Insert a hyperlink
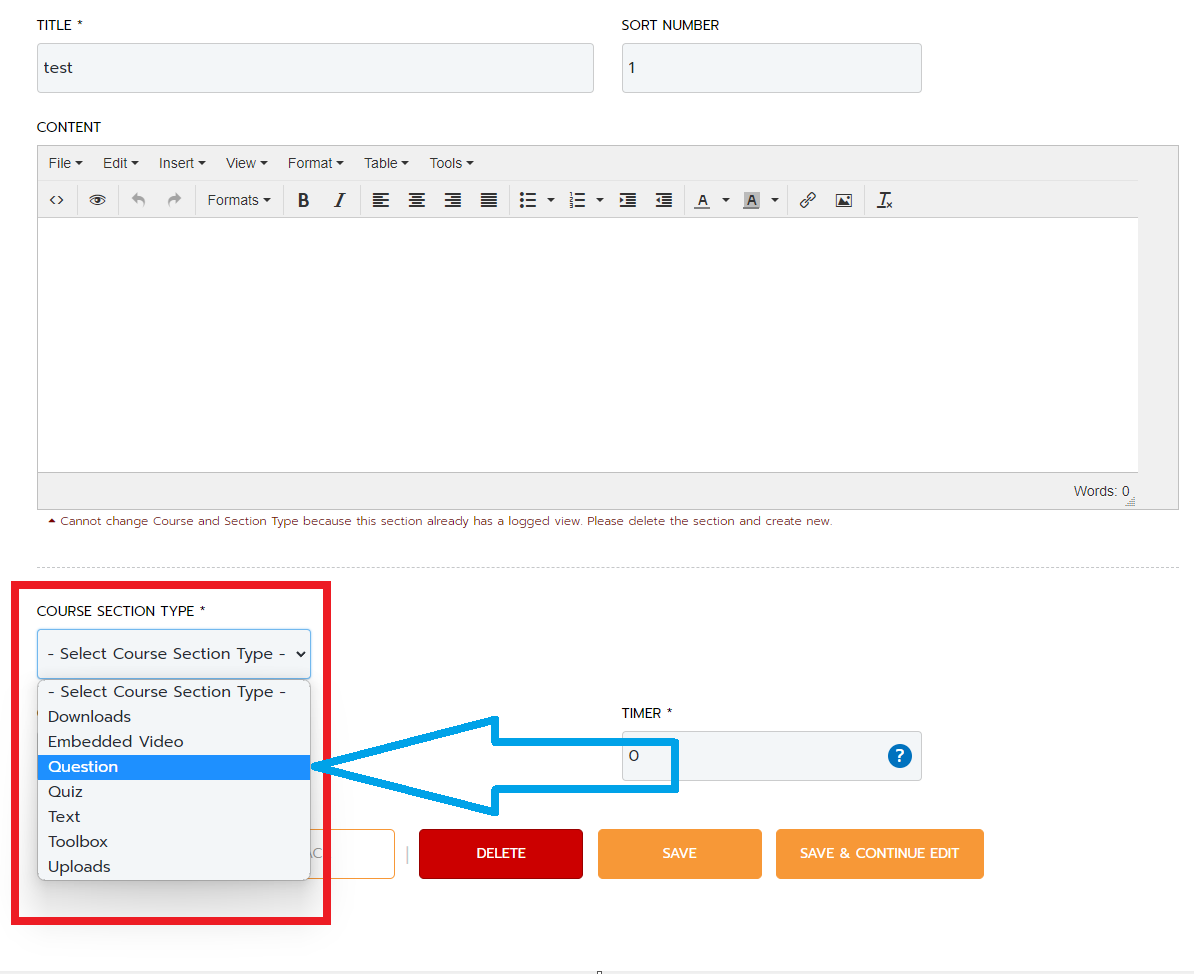Image resolution: width=1194 pixels, height=974 pixels. point(807,200)
